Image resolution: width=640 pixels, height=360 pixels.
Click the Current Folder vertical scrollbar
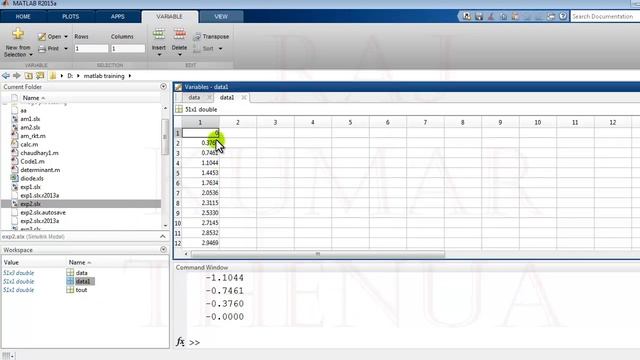pyautogui.click(x=165, y=137)
